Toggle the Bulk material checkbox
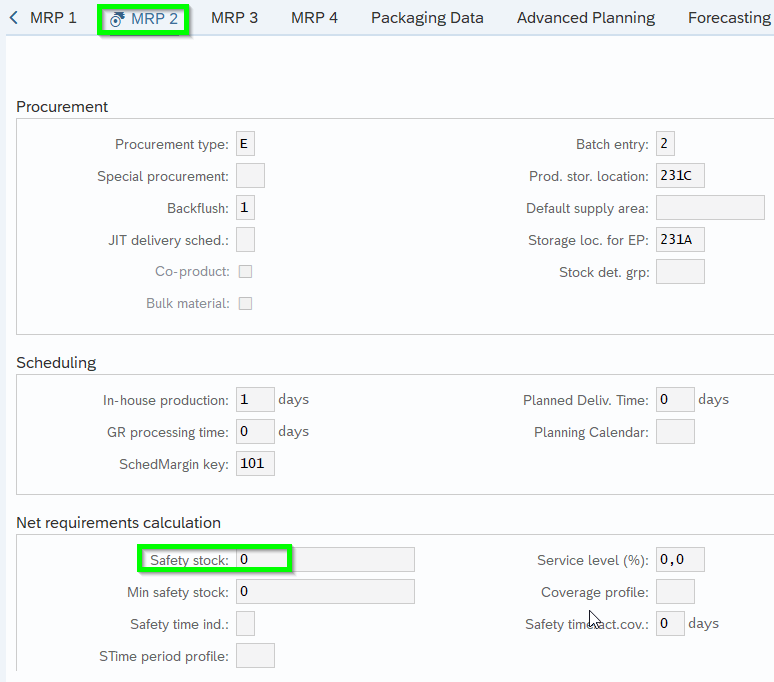 pos(245,303)
